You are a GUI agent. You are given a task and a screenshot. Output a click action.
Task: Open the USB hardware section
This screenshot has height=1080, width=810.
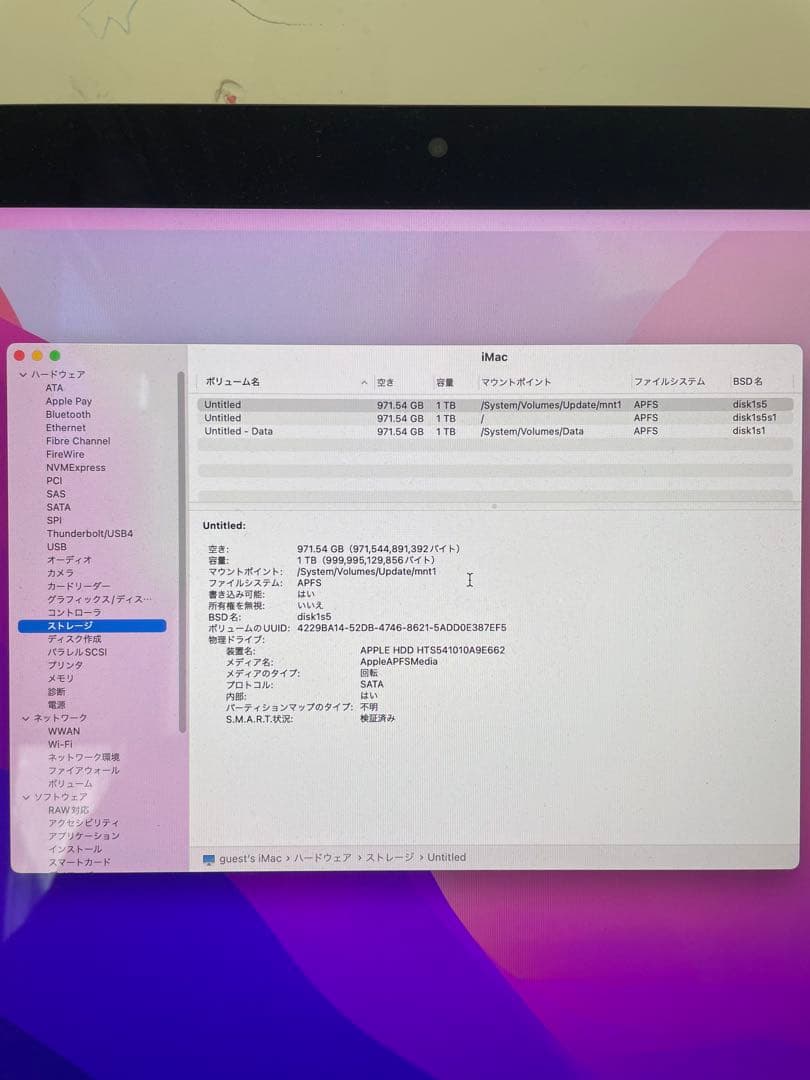click(x=58, y=547)
